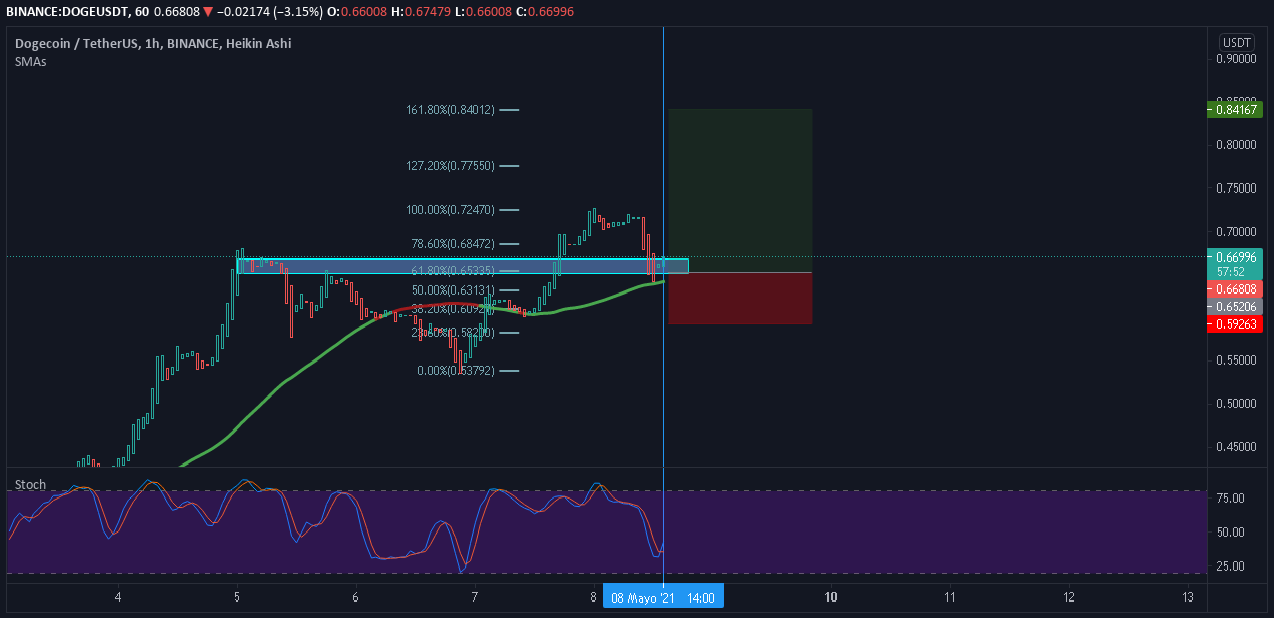This screenshot has height=618, width=1274.
Task: Select the green take-profit zone of the long position
Action: (740, 190)
